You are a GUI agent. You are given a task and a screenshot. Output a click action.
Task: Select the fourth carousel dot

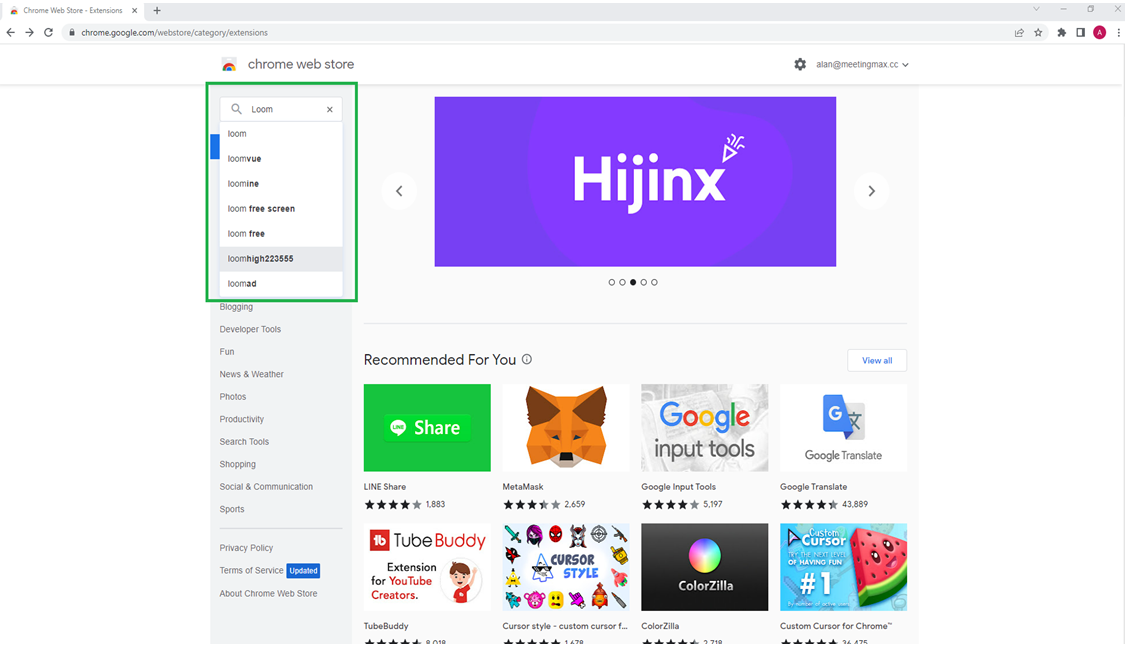(x=644, y=282)
